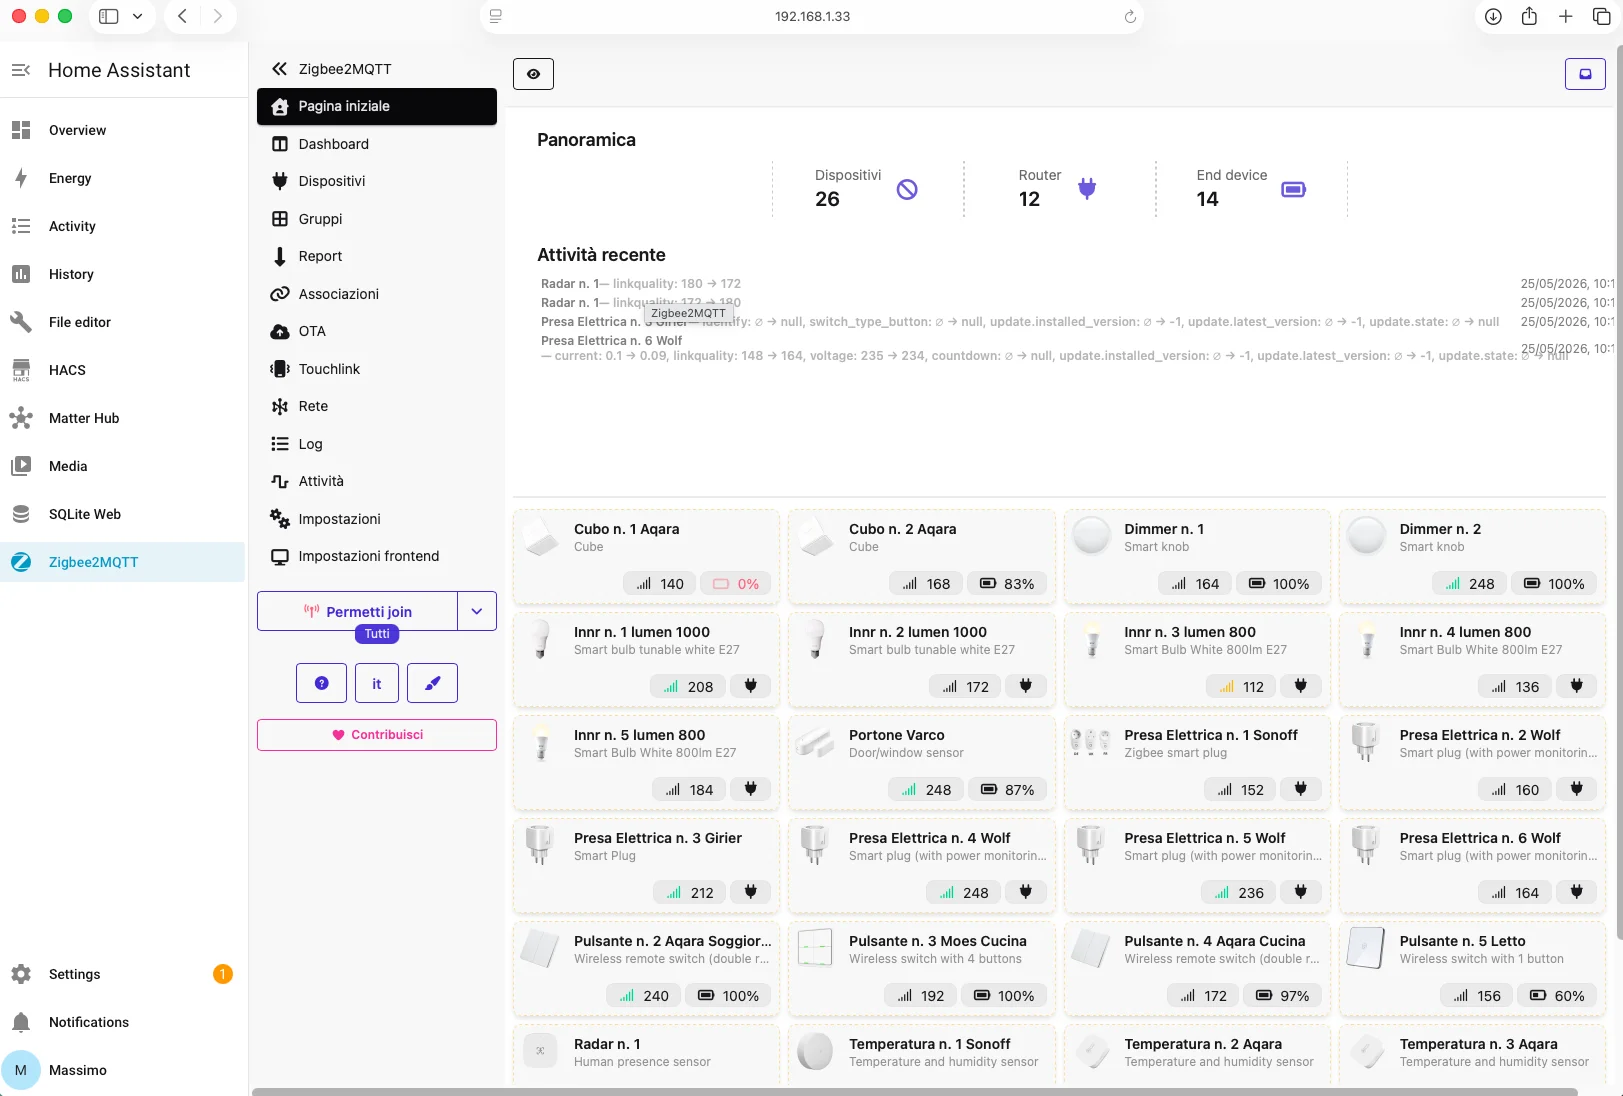Click the Dispositivi disabled-circle icon
1623x1096 pixels.
[x=907, y=189]
